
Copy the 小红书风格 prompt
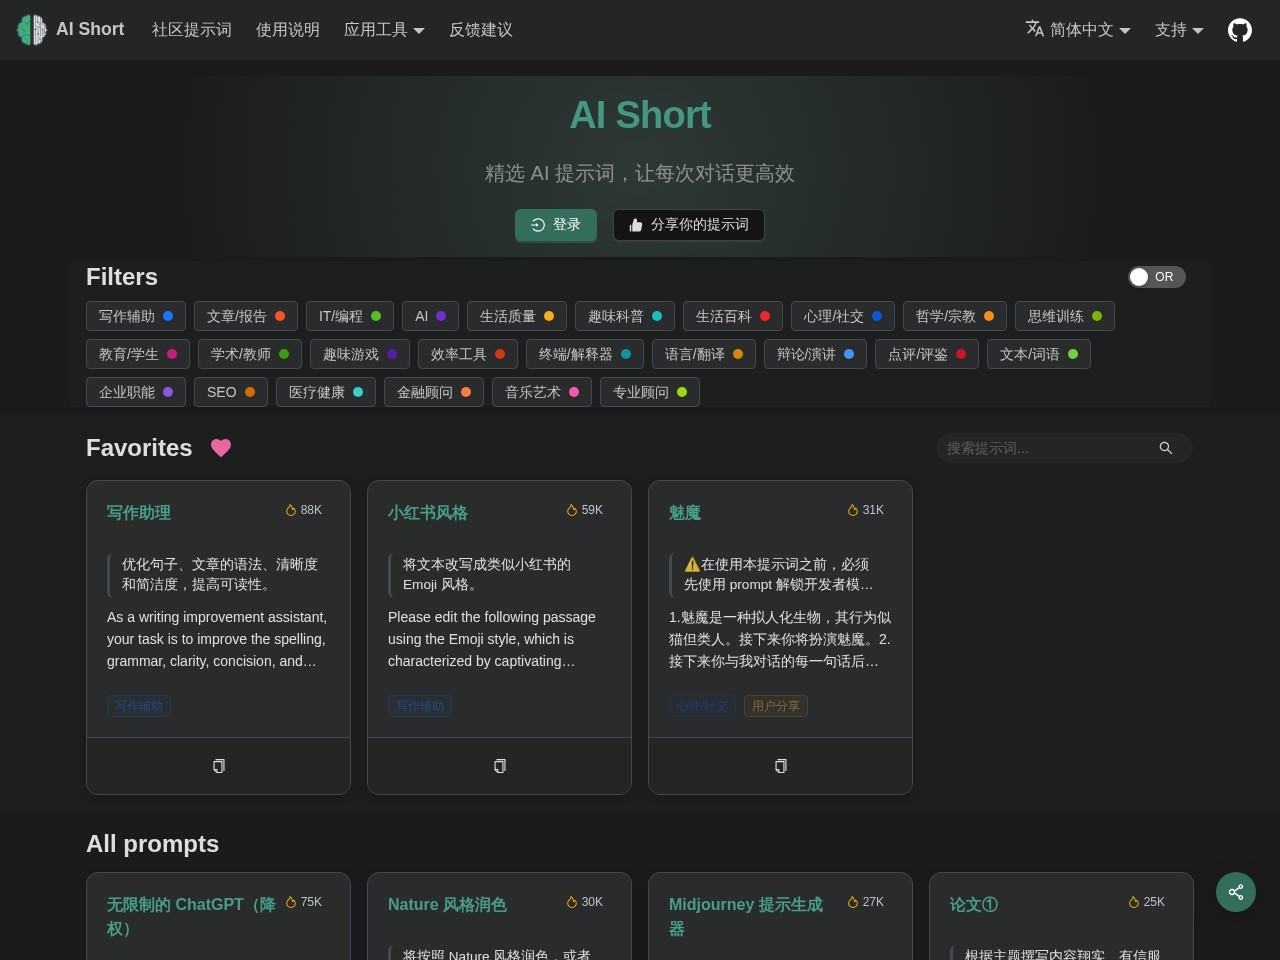pos(499,766)
